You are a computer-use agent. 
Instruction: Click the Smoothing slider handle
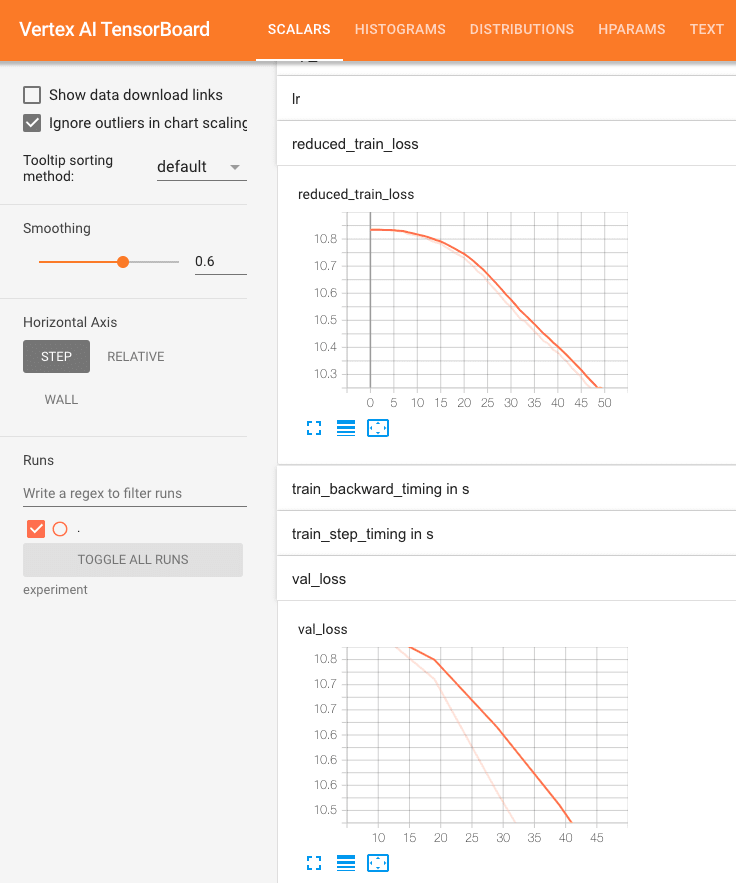(123, 262)
